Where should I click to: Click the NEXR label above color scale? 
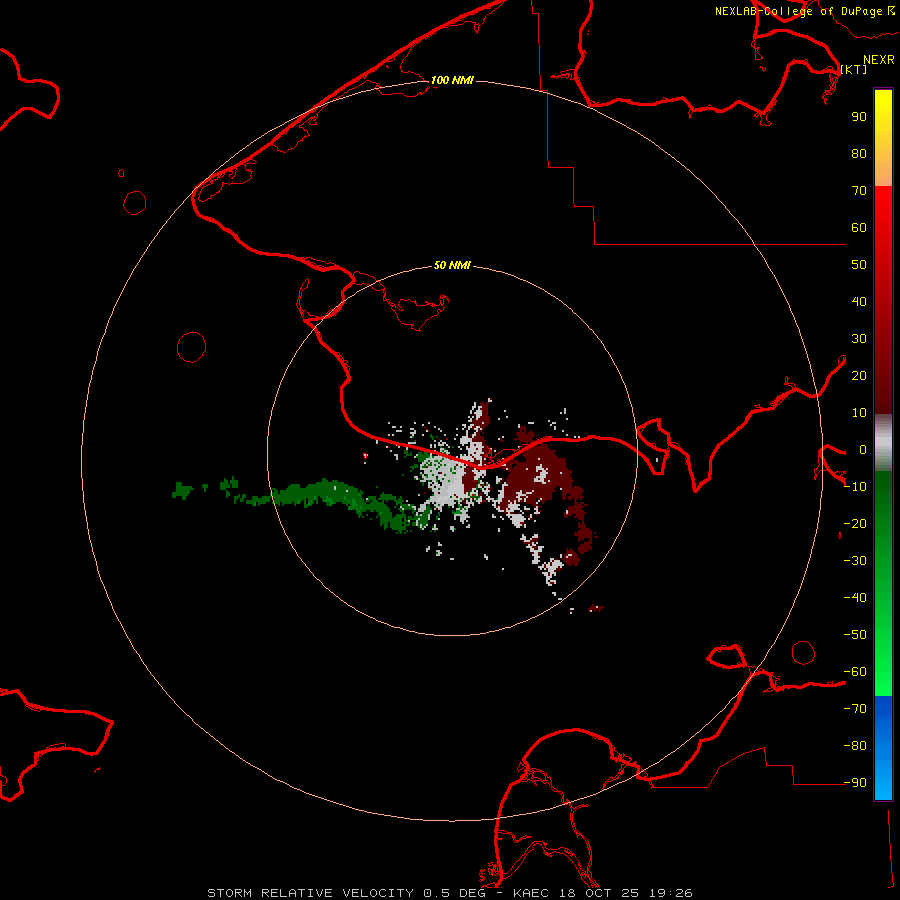pyautogui.click(x=879, y=60)
